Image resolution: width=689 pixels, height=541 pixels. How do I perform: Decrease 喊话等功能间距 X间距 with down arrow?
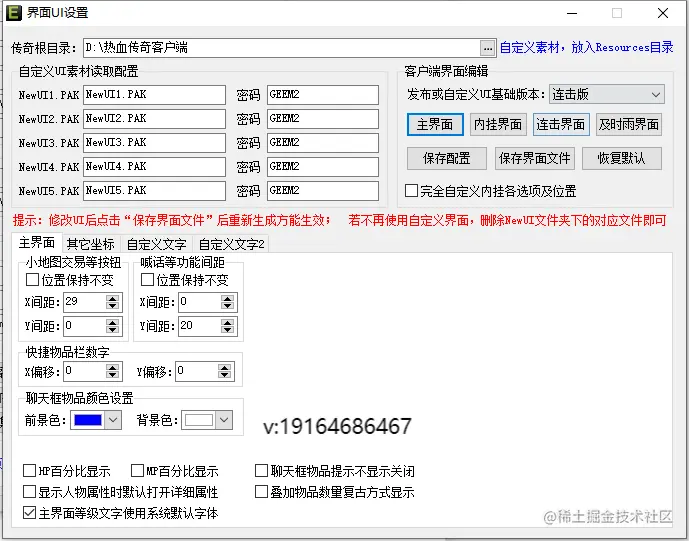point(227,306)
